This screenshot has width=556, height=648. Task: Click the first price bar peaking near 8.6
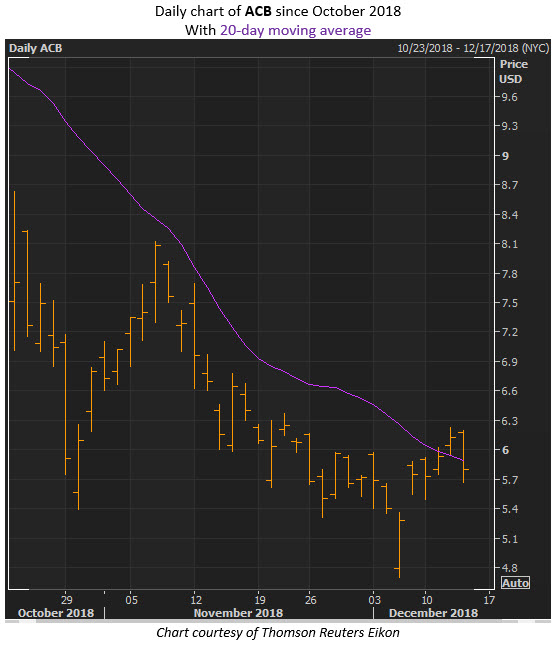[x=14, y=271]
